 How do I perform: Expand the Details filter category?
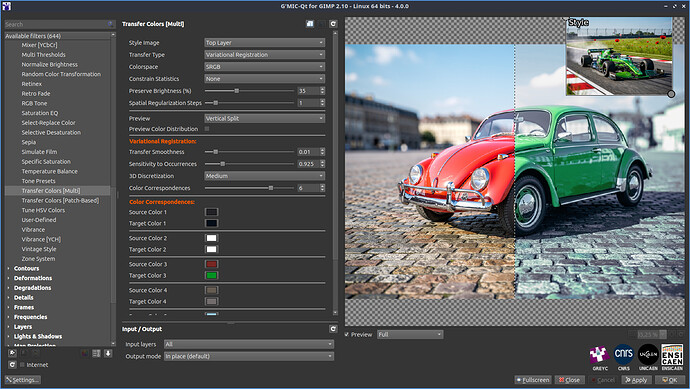pyautogui.click(x=8, y=297)
